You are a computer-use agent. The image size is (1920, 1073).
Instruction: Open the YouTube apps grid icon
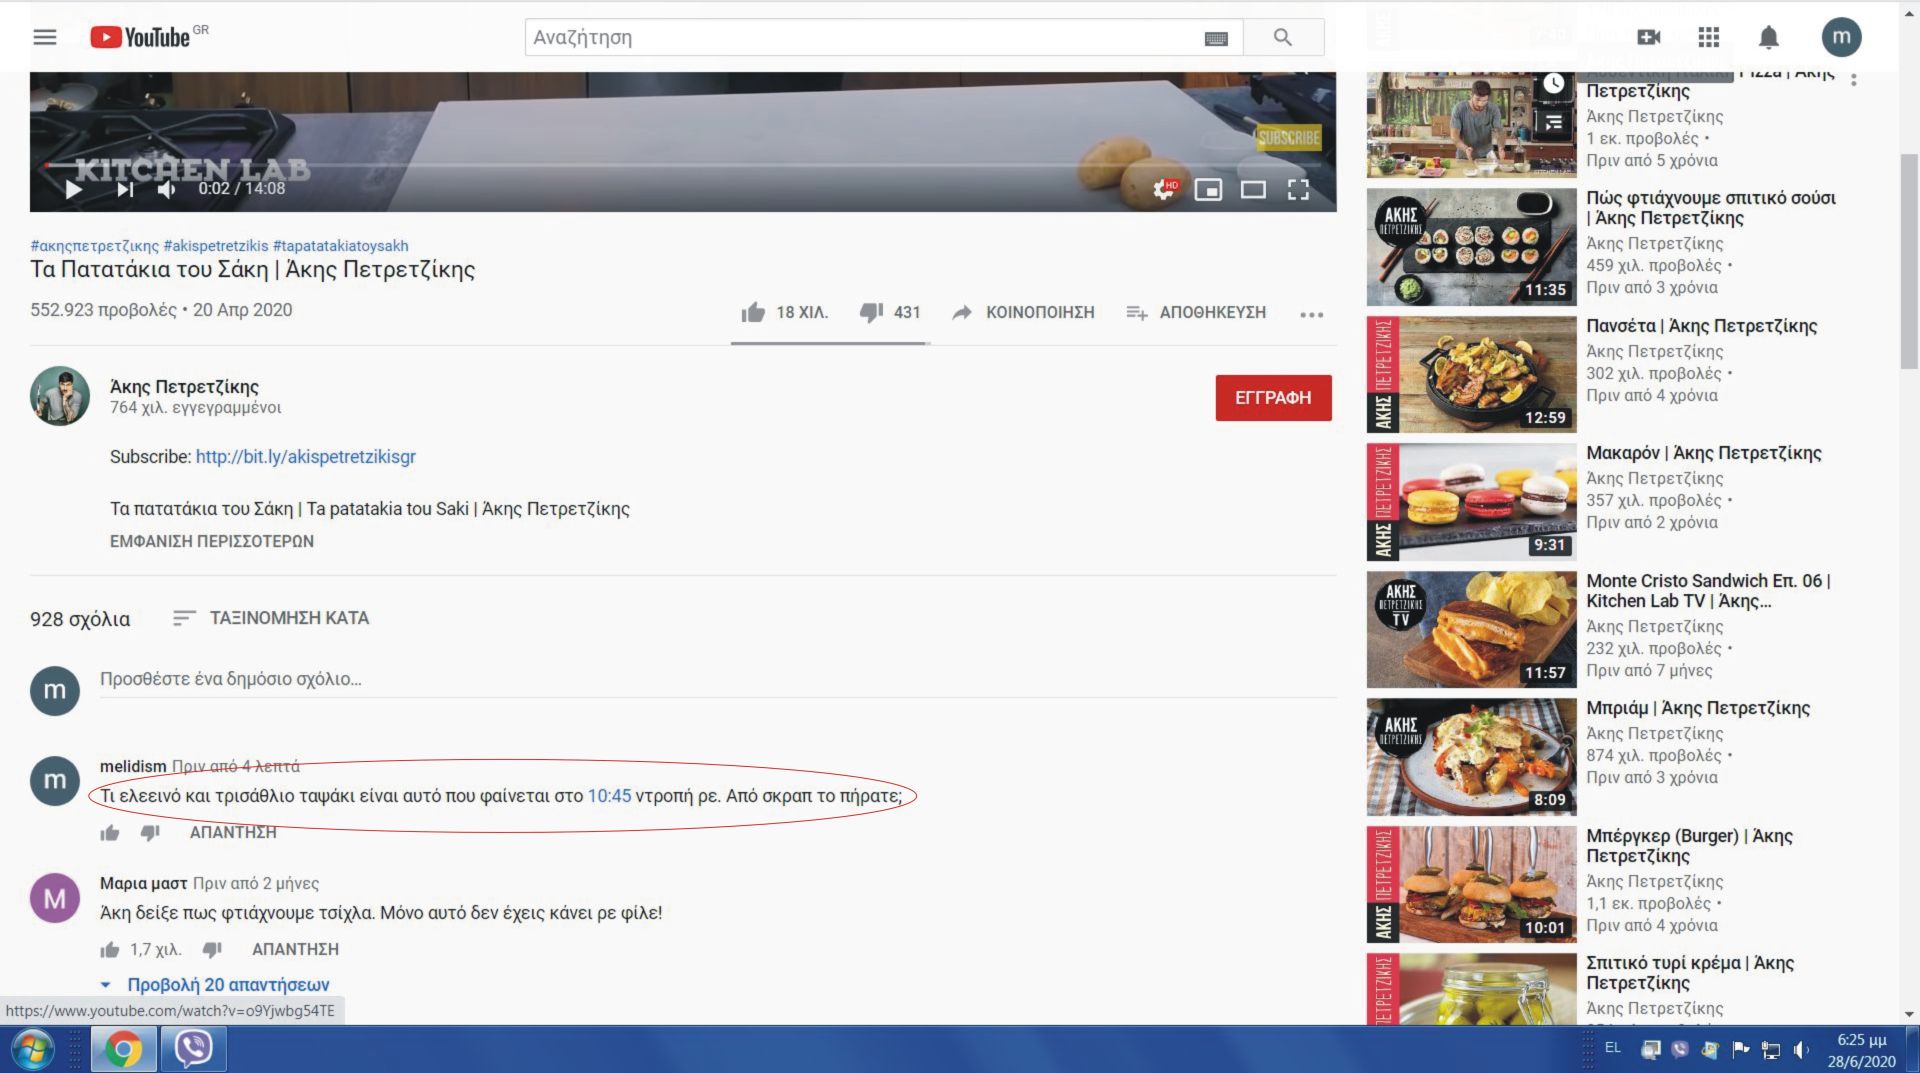(1709, 37)
